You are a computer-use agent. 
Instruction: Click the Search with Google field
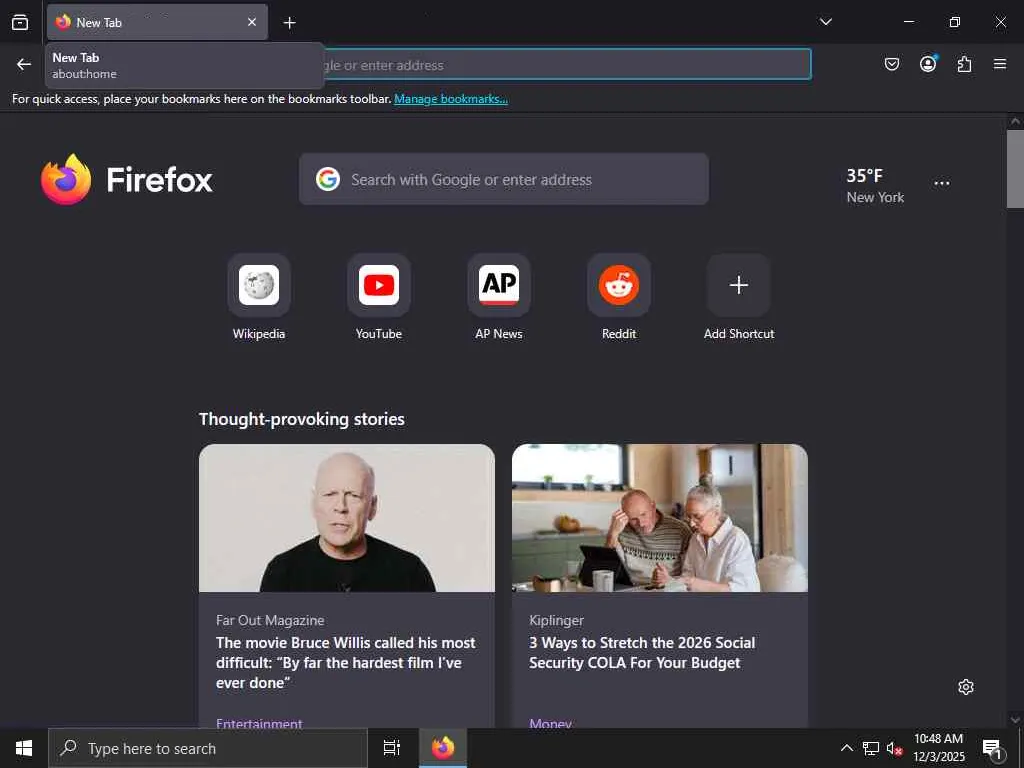[x=504, y=179]
